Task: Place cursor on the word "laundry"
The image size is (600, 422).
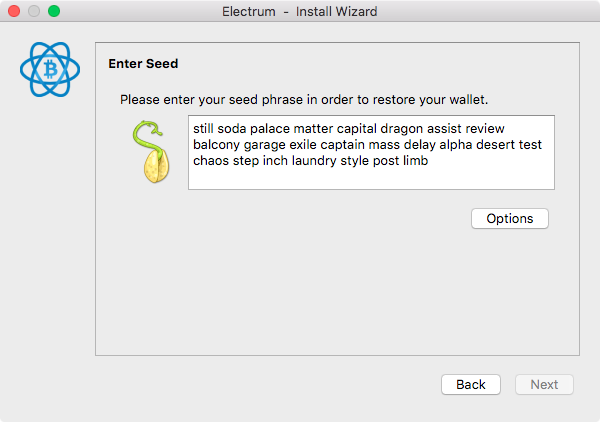Action: click(x=314, y=161)
